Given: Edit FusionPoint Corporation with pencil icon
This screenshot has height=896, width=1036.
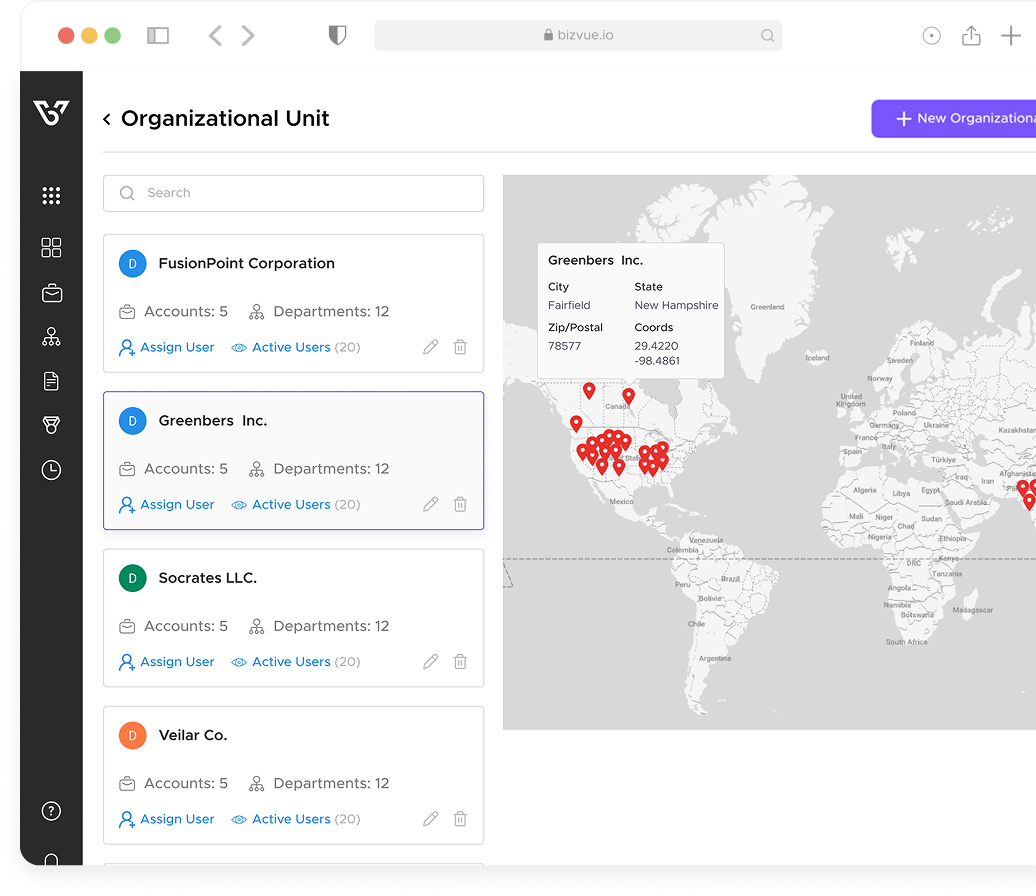Looking at the screenshot, I should tap(430, 347).
